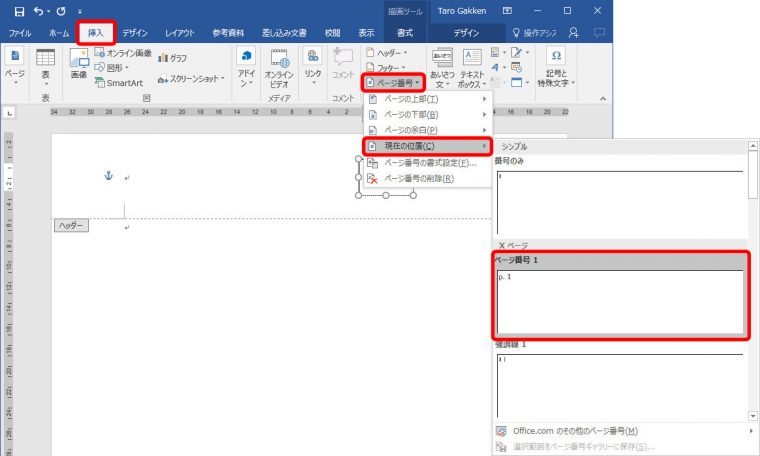760x456 pixels.
Task: Open the スクリーンショット dropdown
Action: point(191,79)
